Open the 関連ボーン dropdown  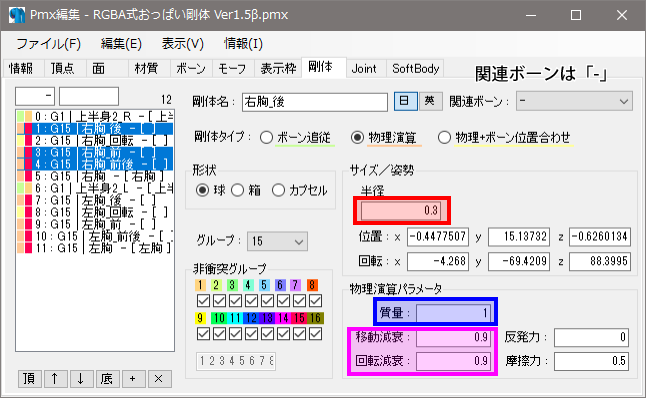(x=574, y=101)
